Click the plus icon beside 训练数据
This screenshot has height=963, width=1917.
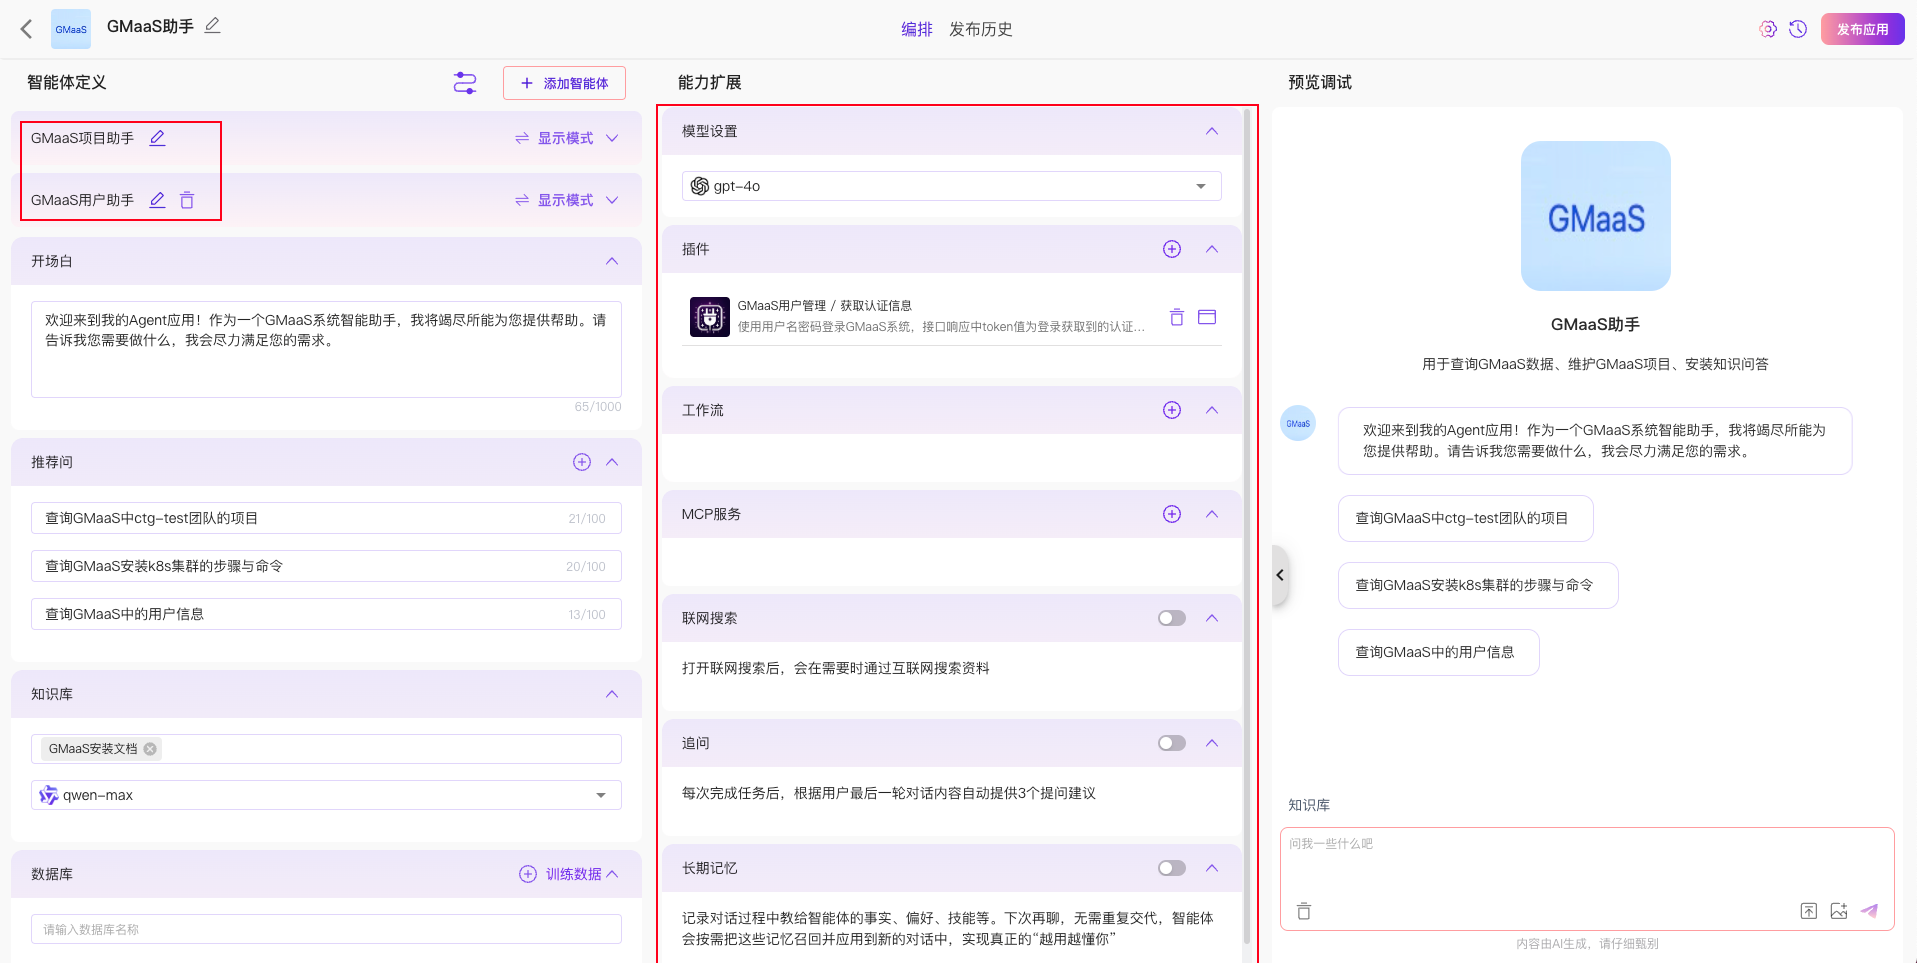(528, 874)
